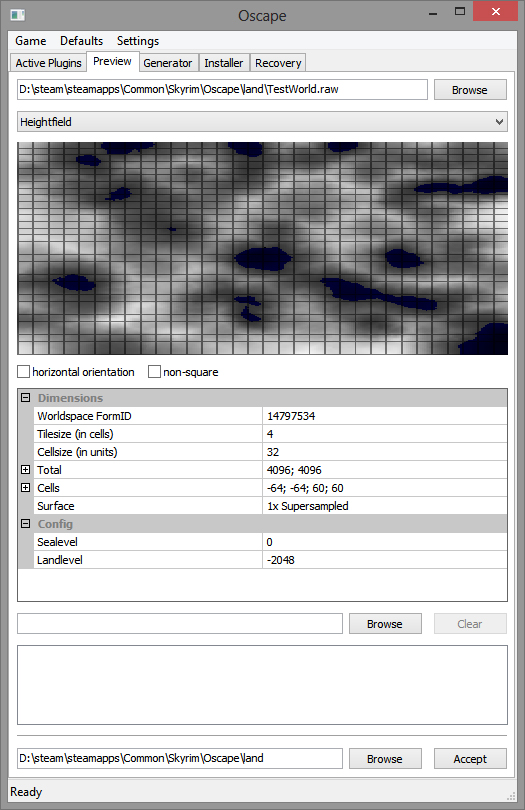This screenshot has height=810, width=525.
Task: Switch to the Active Plugins tab
Action: [x=49, y=63]
